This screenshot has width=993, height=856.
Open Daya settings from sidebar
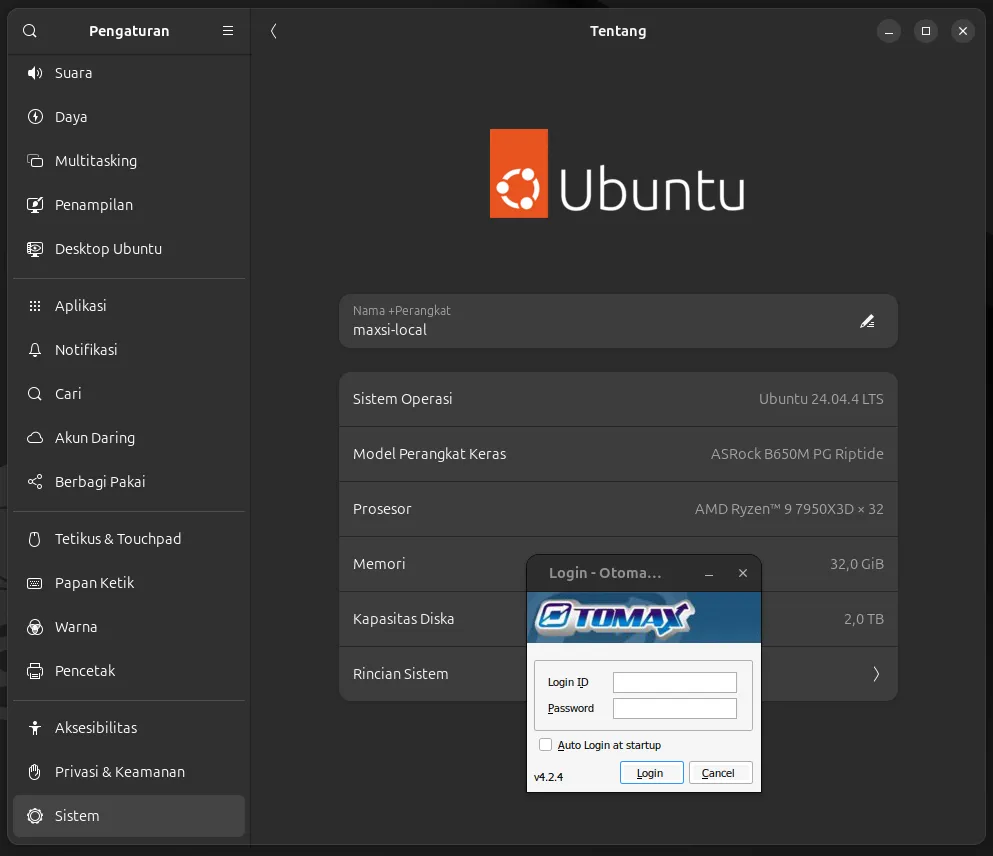point(35,117)
